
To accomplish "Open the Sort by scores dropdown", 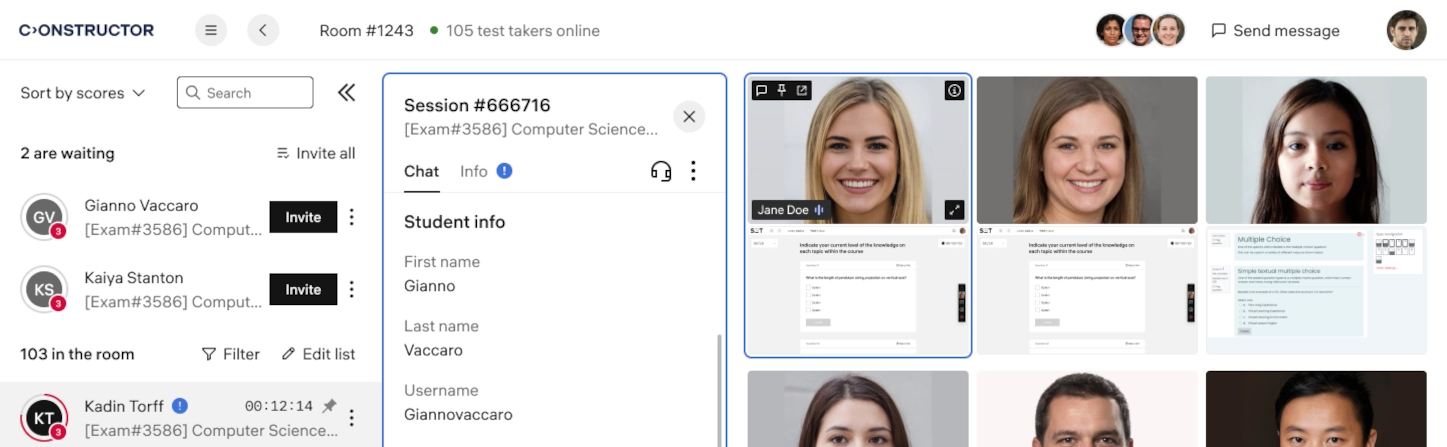I will pos(83,93).
